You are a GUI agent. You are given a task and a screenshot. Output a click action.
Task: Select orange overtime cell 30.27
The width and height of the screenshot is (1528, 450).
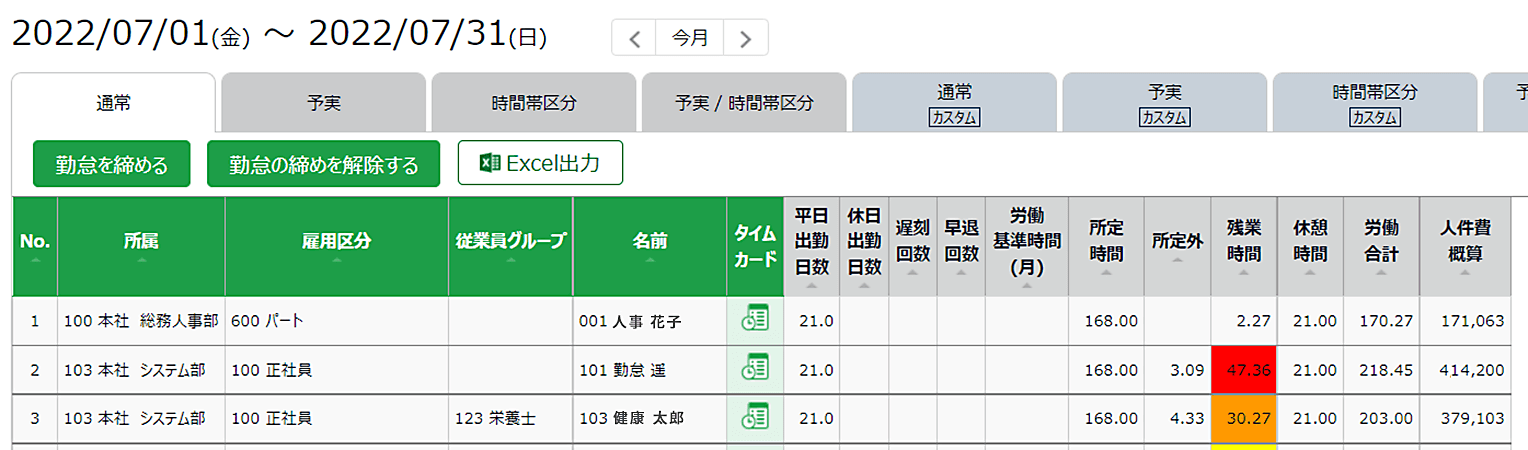1244,418
